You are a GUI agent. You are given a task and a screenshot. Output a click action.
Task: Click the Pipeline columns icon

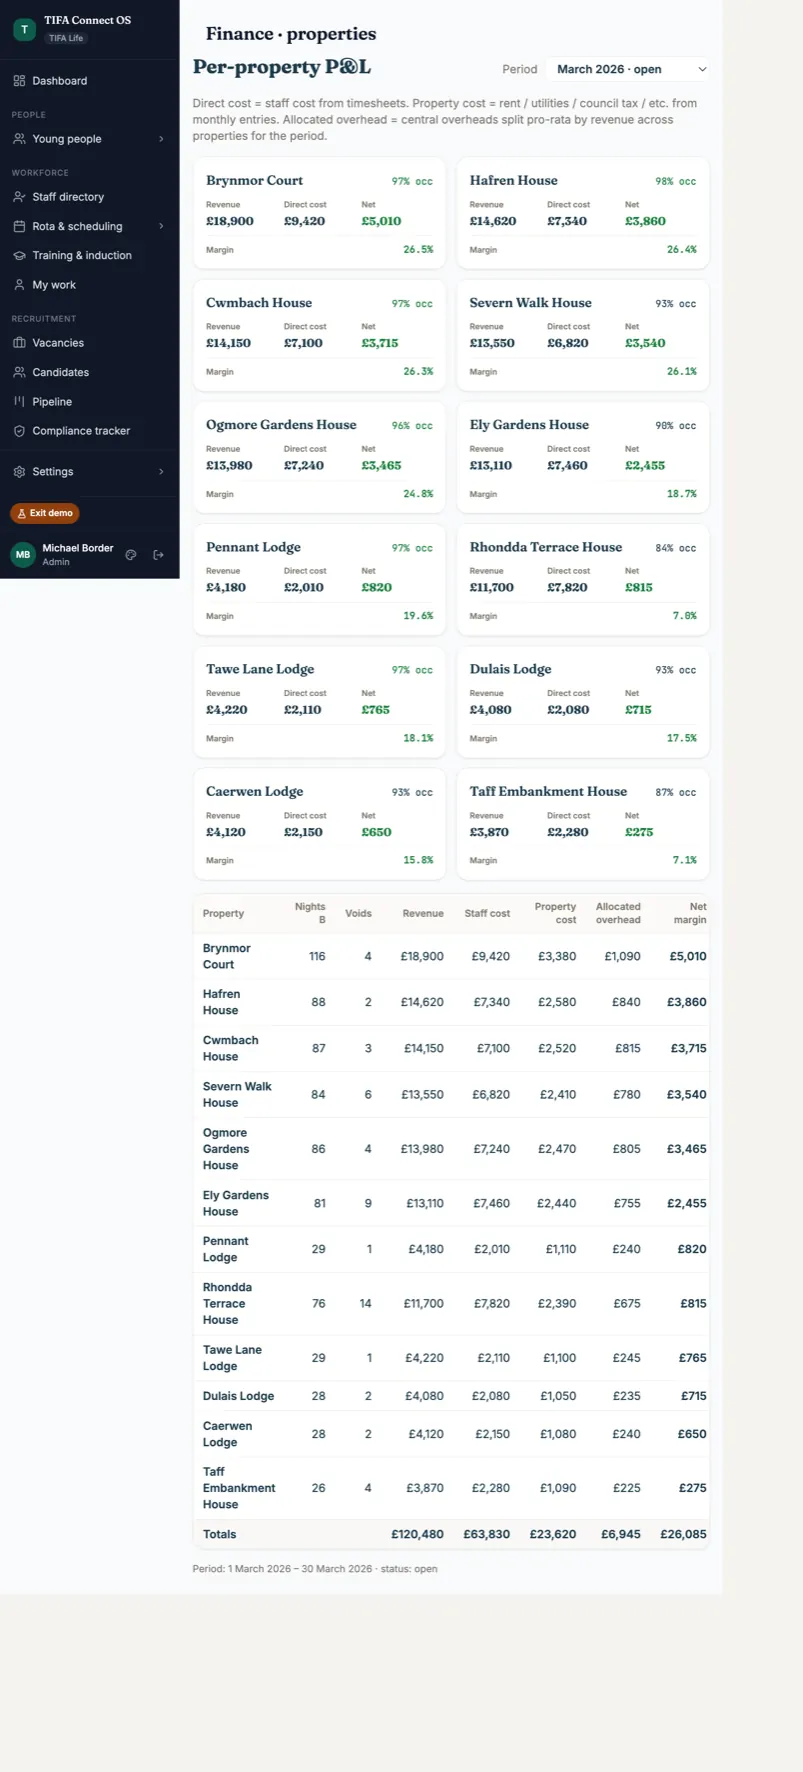tap(19, 401)
